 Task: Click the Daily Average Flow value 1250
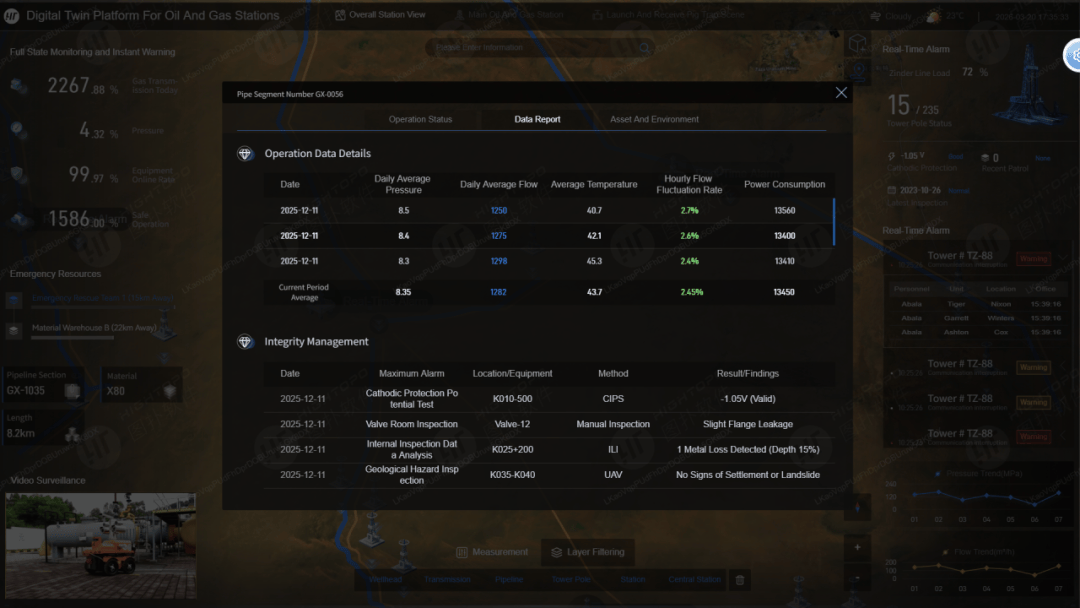[x=499, y=211]
